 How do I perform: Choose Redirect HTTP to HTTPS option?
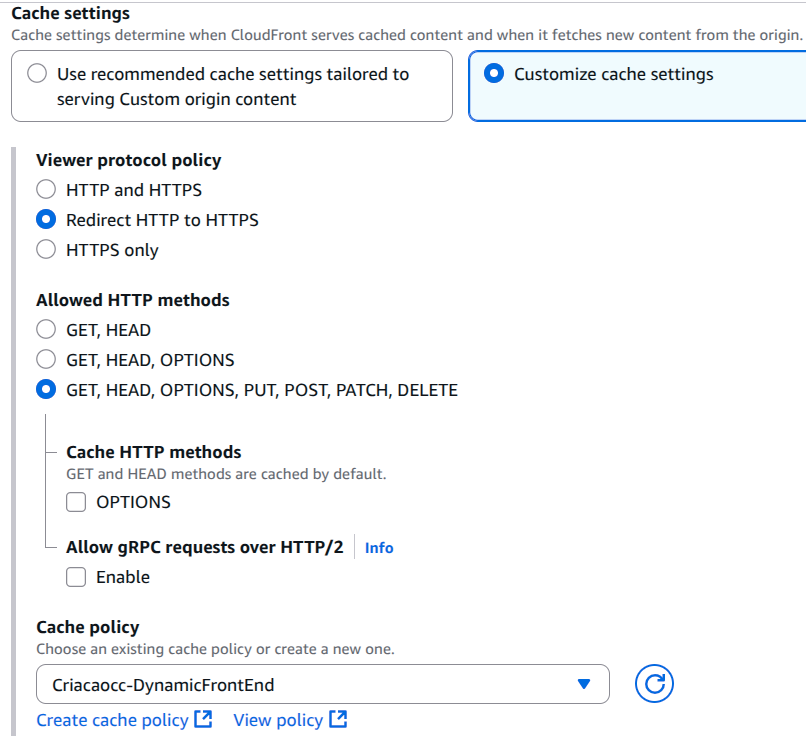point(46,219)
